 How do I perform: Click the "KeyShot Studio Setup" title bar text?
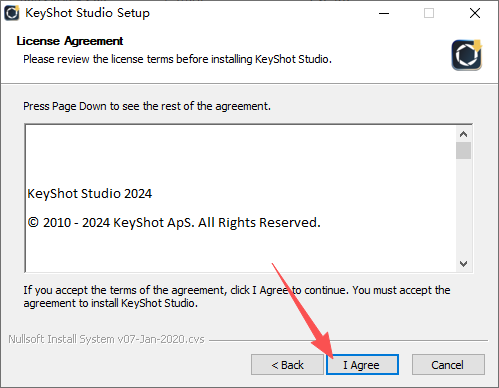(x=88, y=13)
